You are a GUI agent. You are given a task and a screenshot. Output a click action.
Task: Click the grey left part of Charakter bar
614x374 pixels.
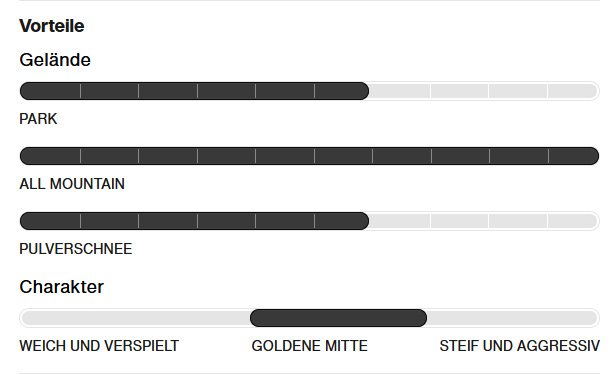(x=135, y=318)
